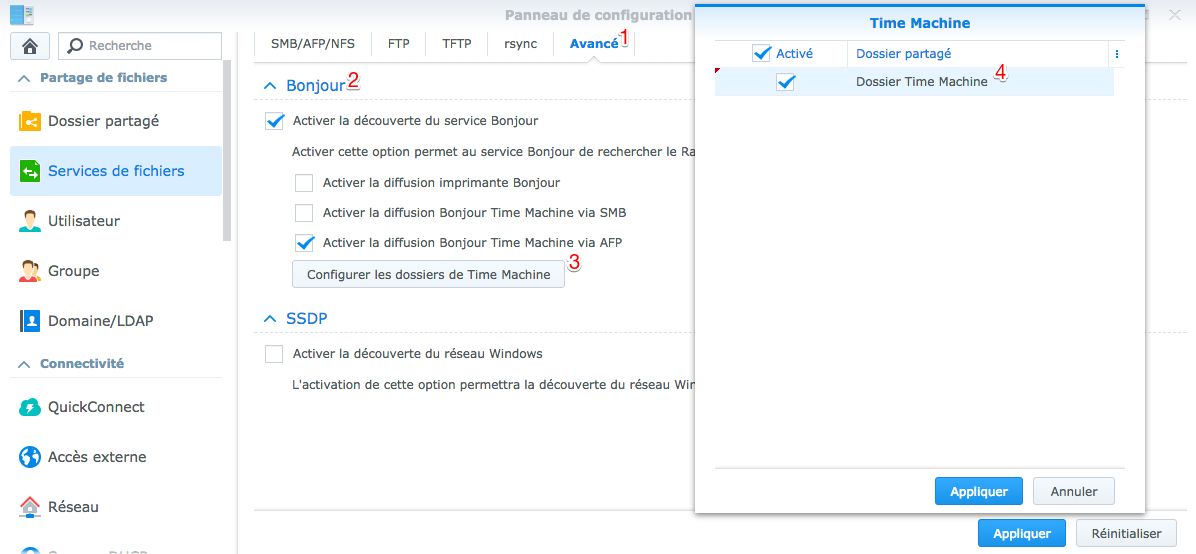Open QuickConnect in sidebar

[x=116, y=407]
